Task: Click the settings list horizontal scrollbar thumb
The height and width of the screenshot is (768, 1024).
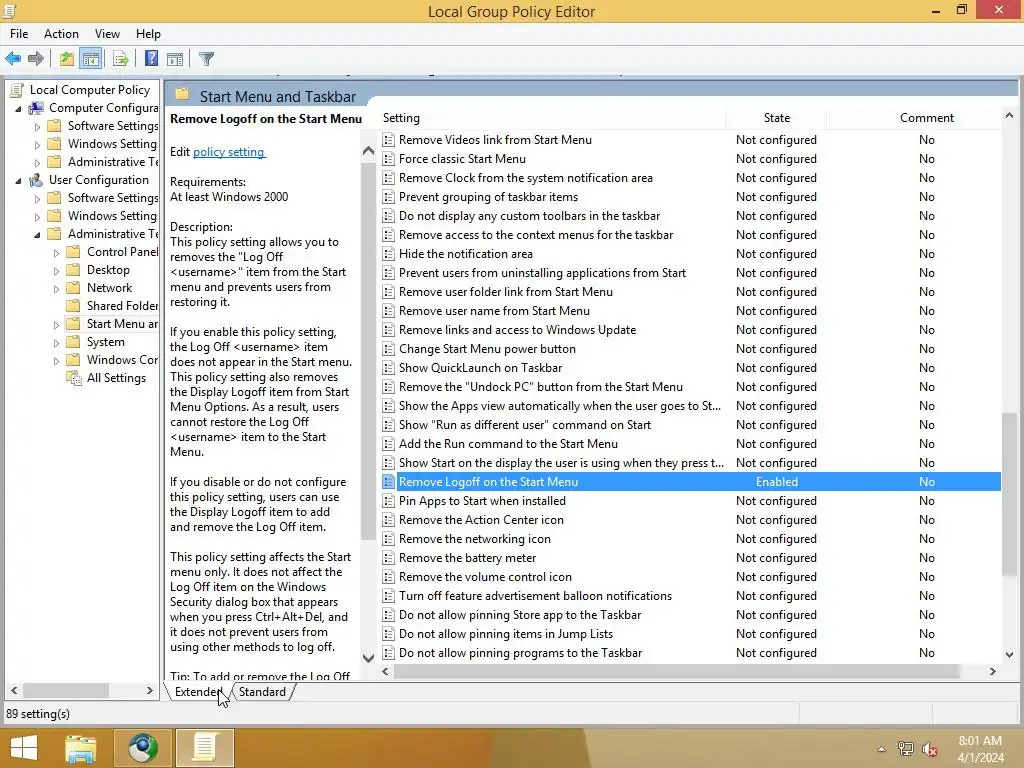Action: pyautogui.click(x=675, y=671)
